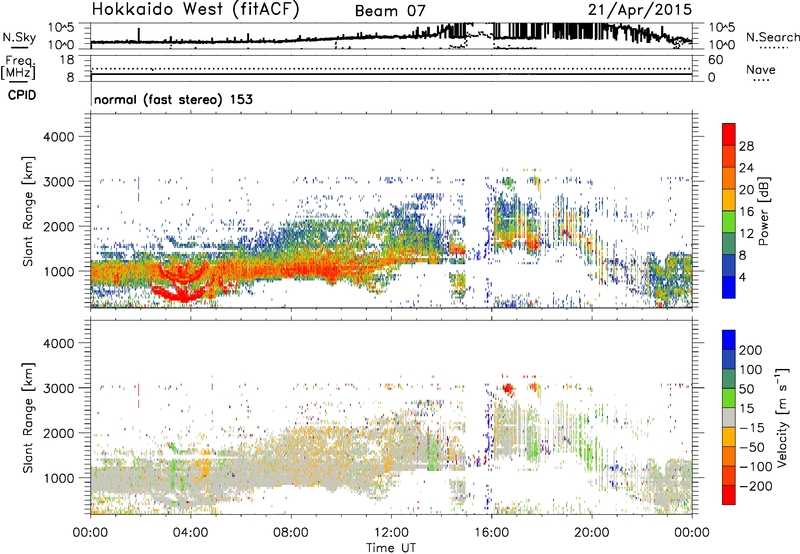Click the 12 label on Power colorbar

click(746, 233)
